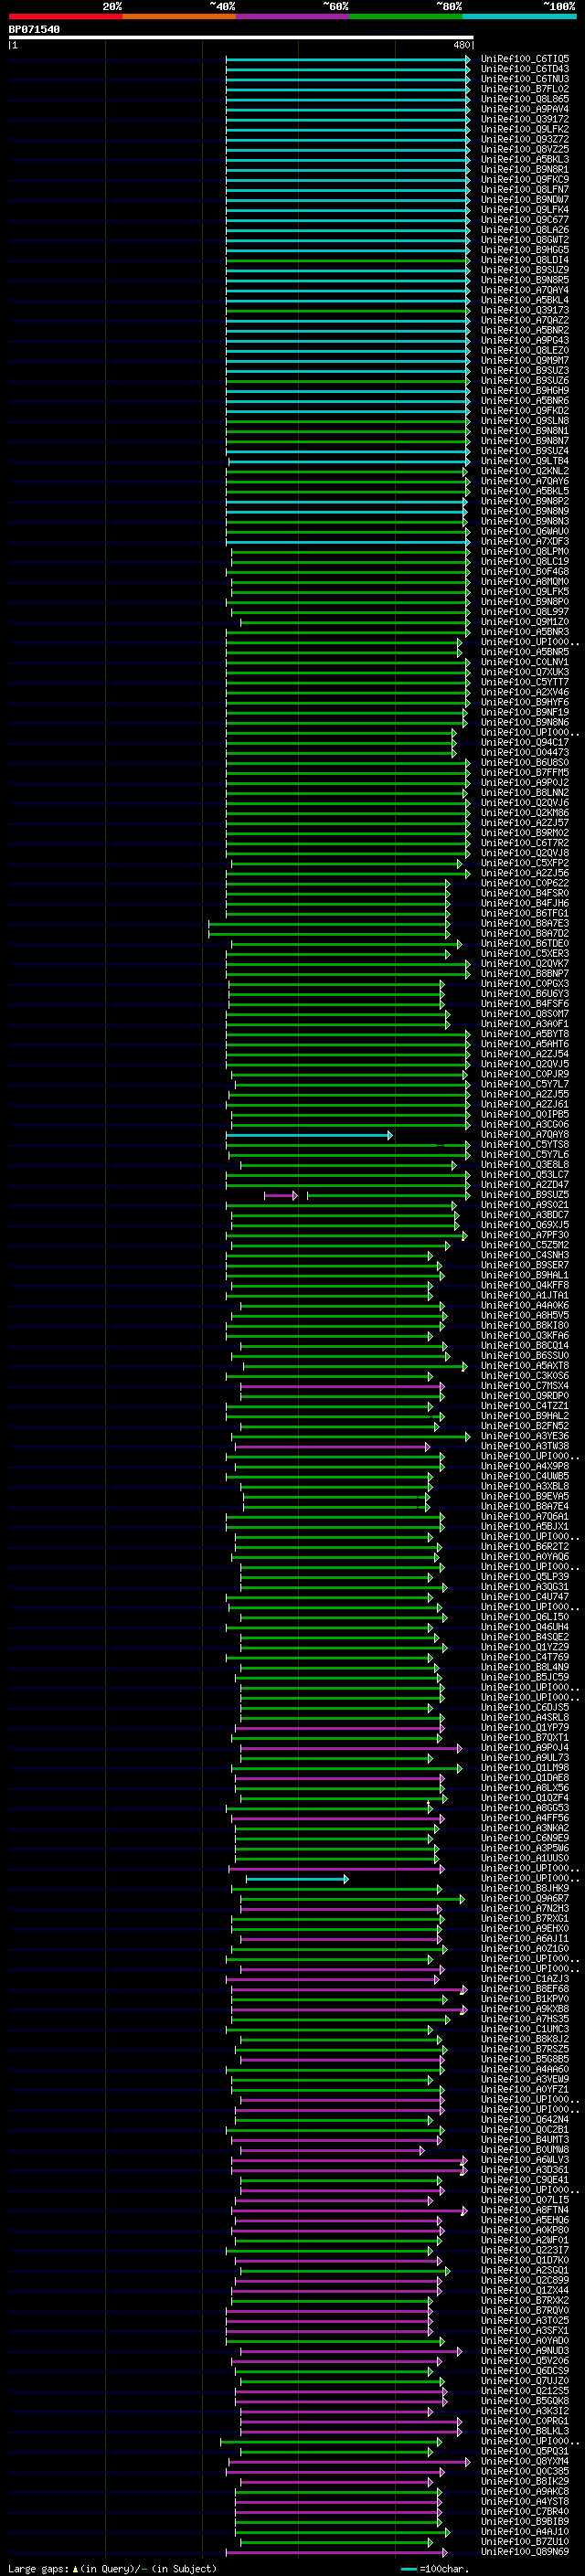This screenshot has width=585, height=2576.
Task: Click the label UniRef100_C5XFP2
Action: (525, 863)
